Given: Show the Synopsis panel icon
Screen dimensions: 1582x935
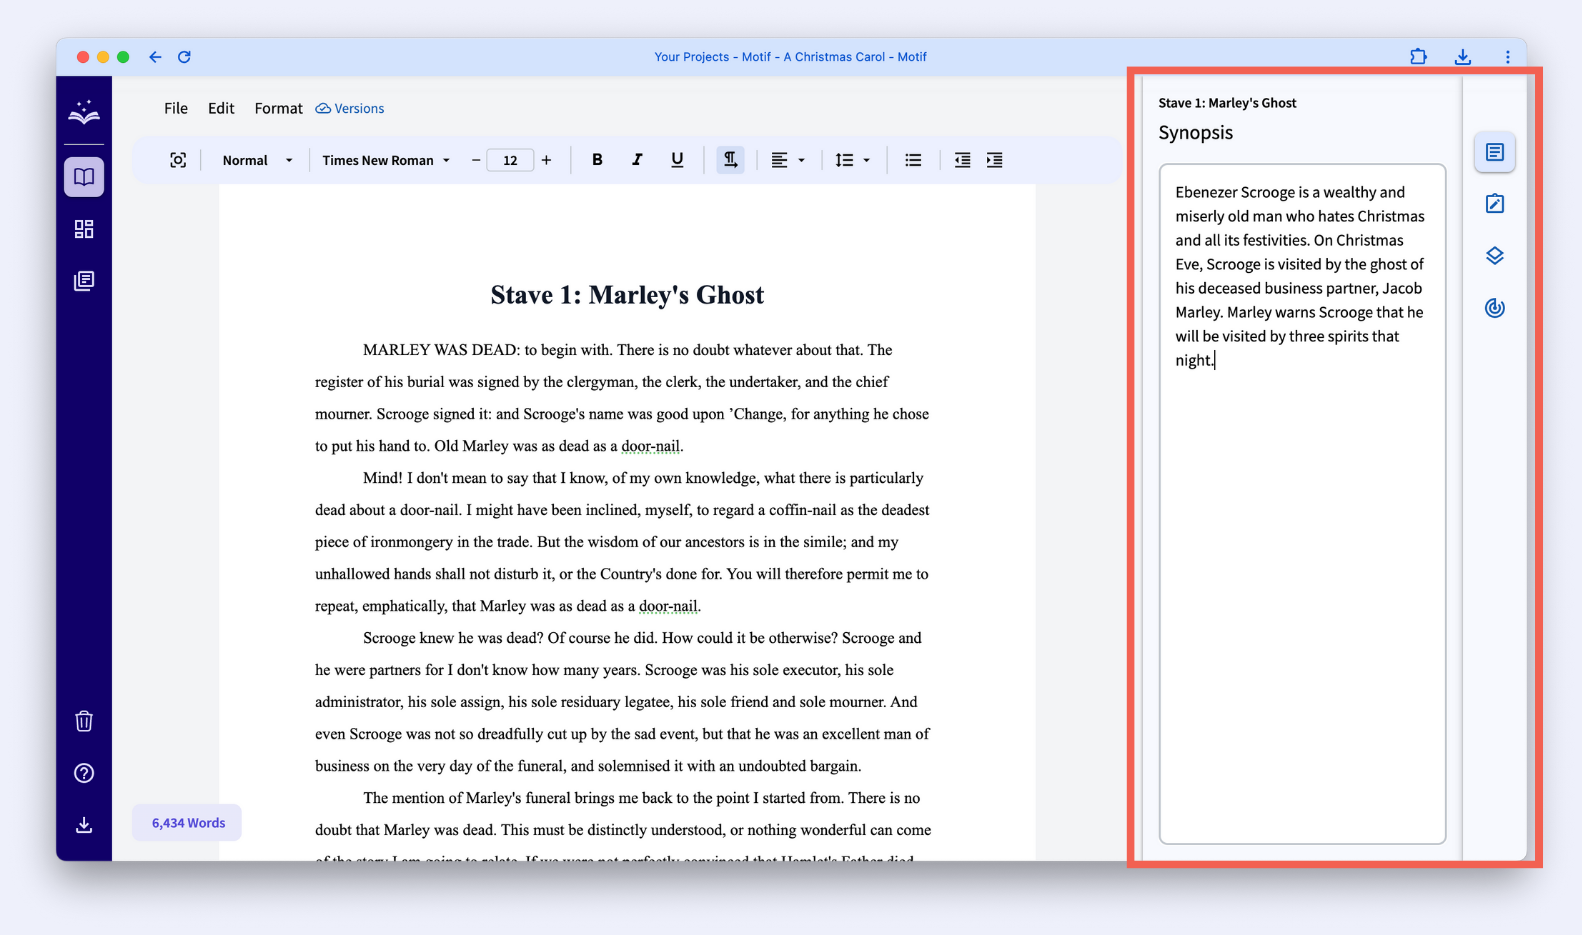Looking at the screenshot, I should (1495, 152).
